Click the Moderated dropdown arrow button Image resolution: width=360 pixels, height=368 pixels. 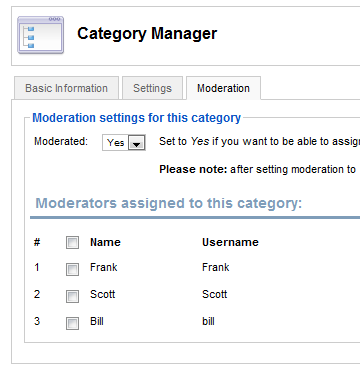137,143
